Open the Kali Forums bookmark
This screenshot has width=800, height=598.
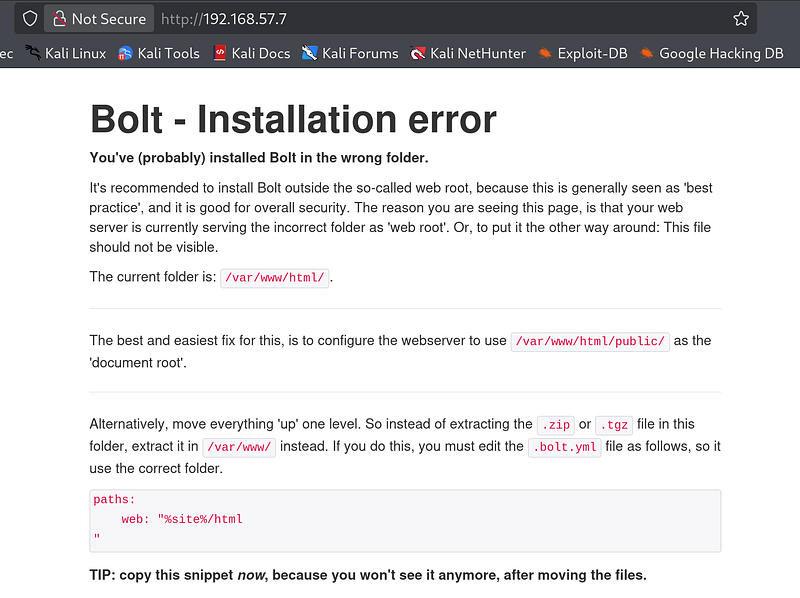tap(350, 53)
